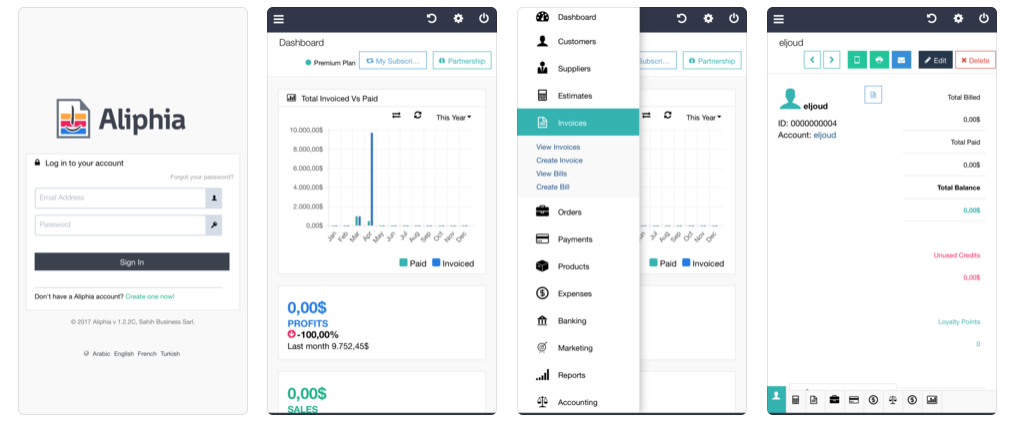Expand Expenses in the side menu
This screenshot has width=1009, height=432.
[x=578, y=294]
